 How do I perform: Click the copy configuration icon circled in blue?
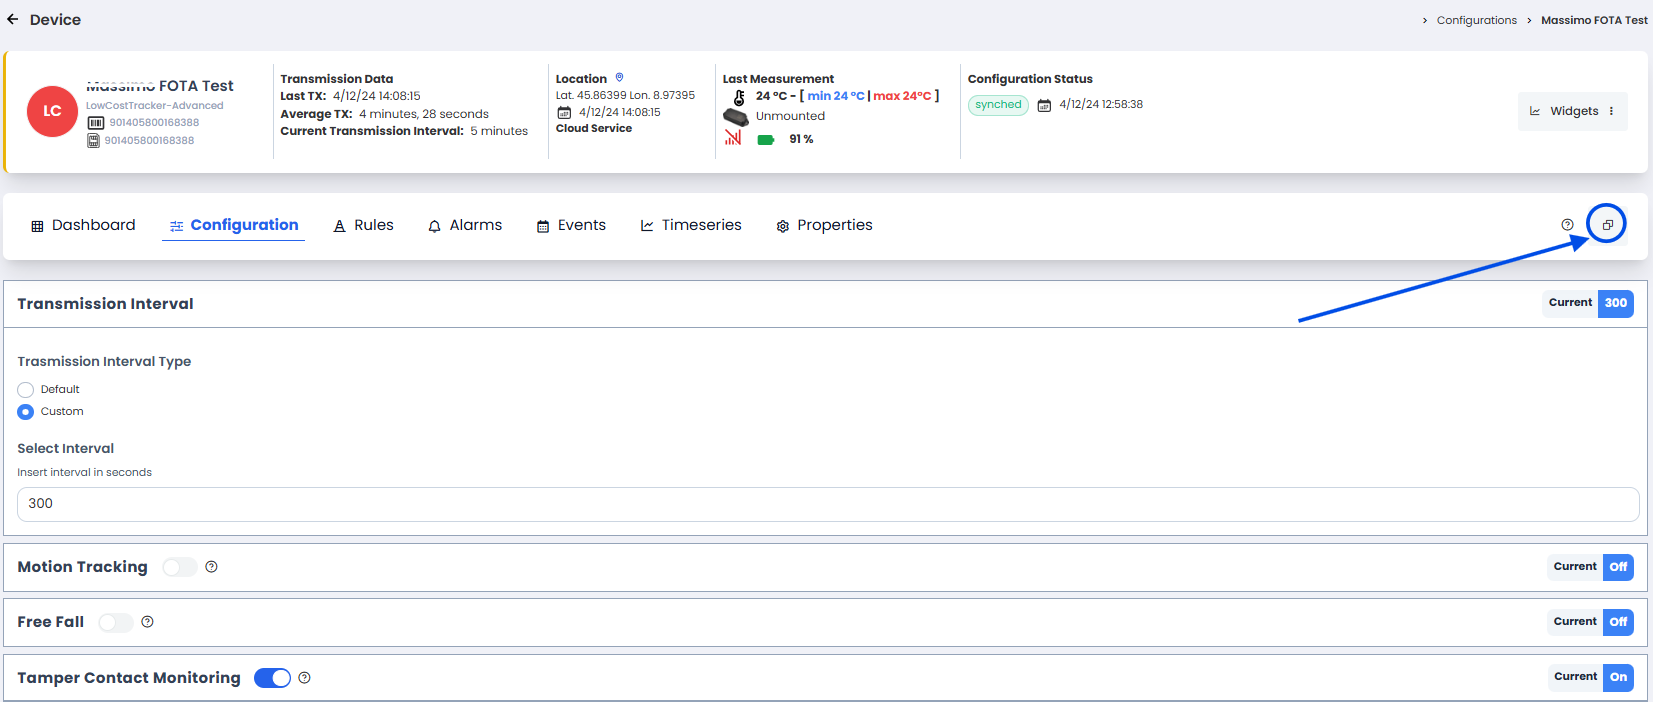pos(1607,224)
